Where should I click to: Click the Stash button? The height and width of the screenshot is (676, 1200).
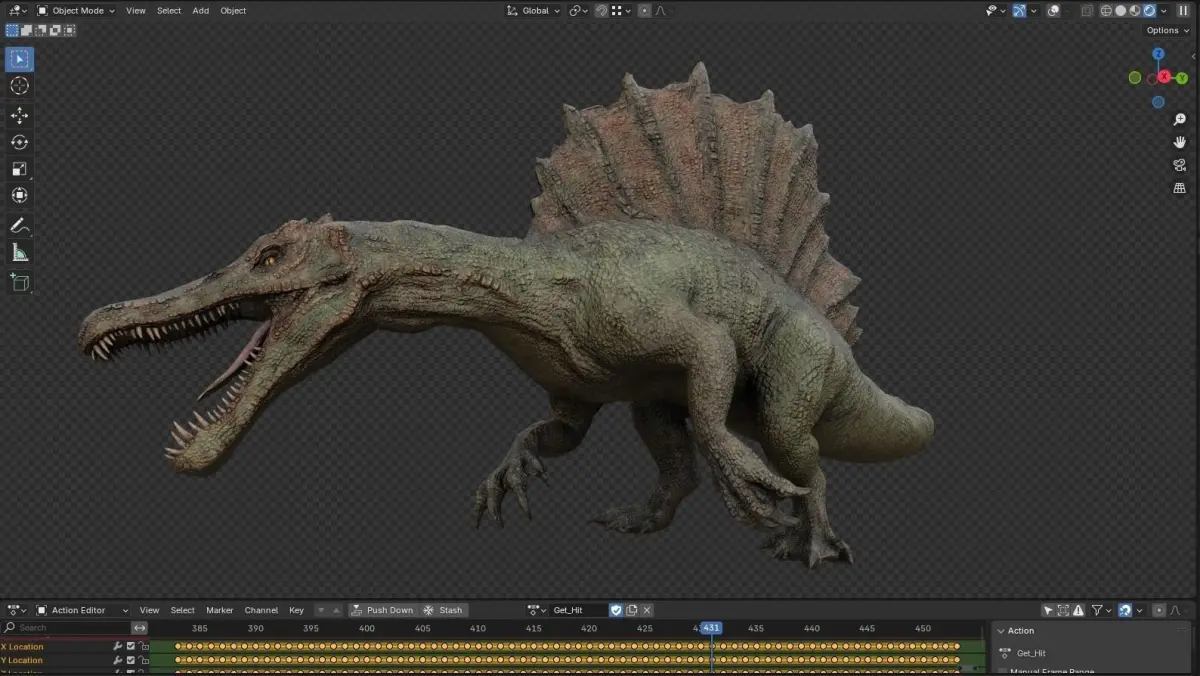[443, 610]
